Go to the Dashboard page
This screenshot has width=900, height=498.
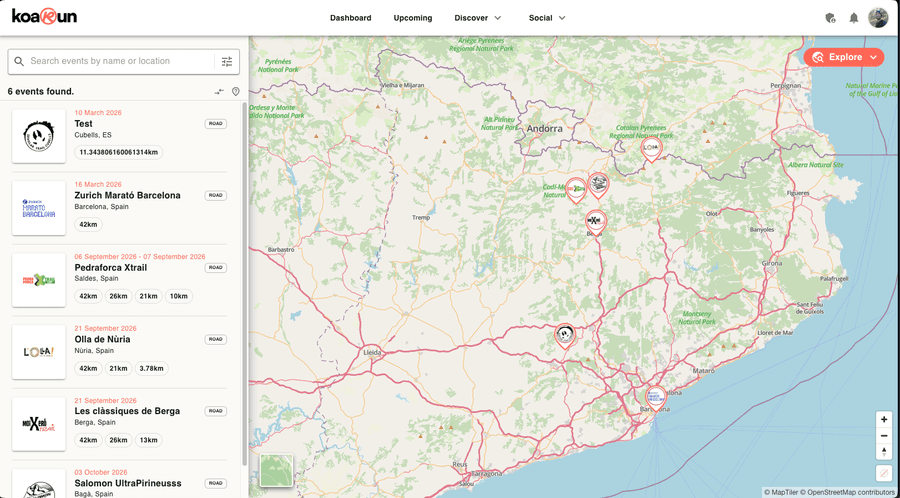coord(350,18)
